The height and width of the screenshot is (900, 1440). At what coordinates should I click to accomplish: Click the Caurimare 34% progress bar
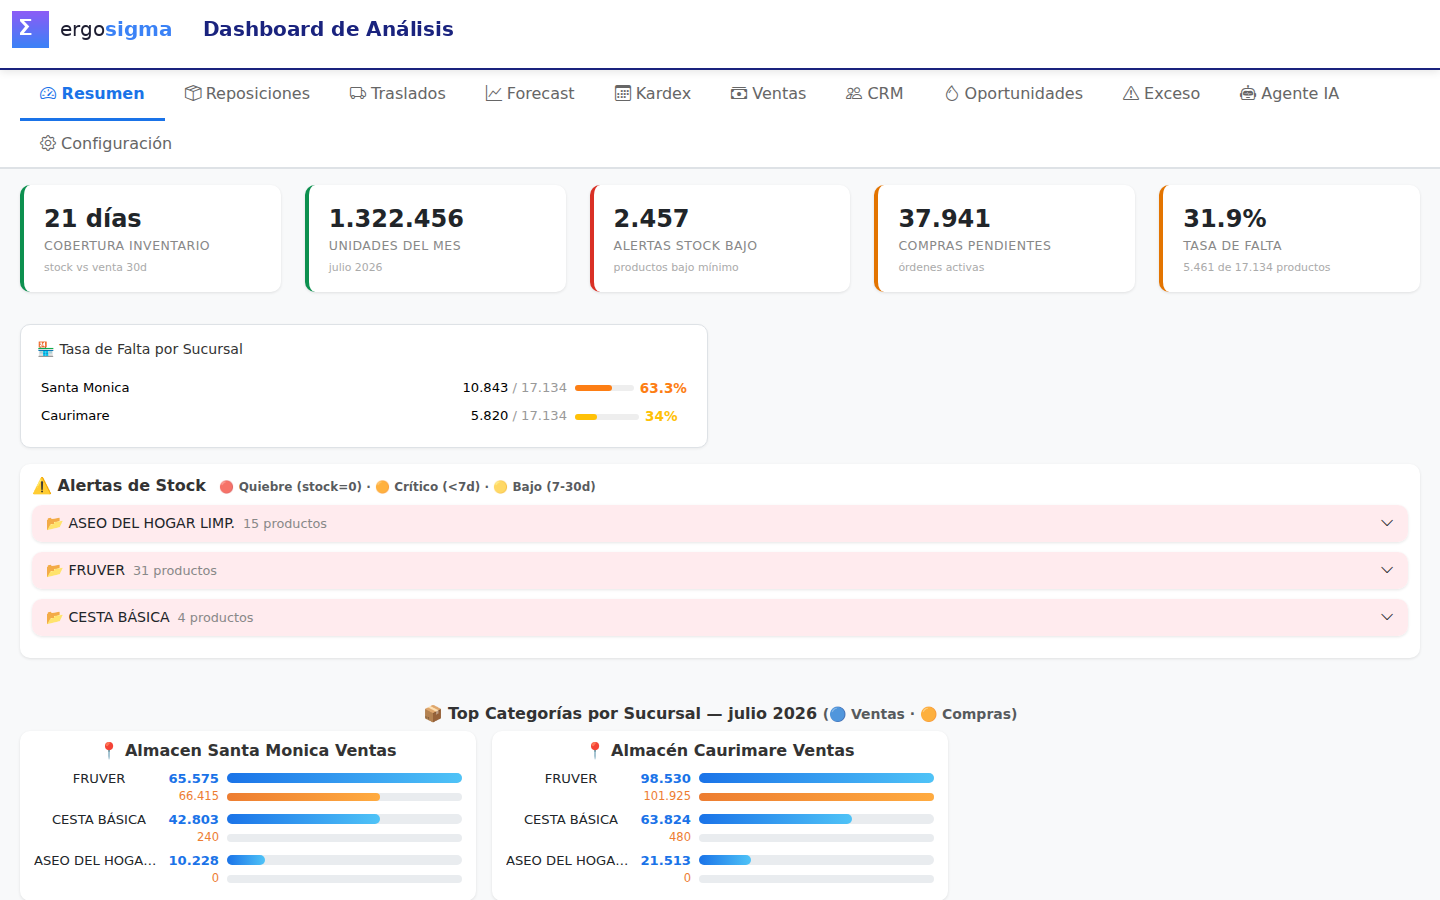pos(607,416)
